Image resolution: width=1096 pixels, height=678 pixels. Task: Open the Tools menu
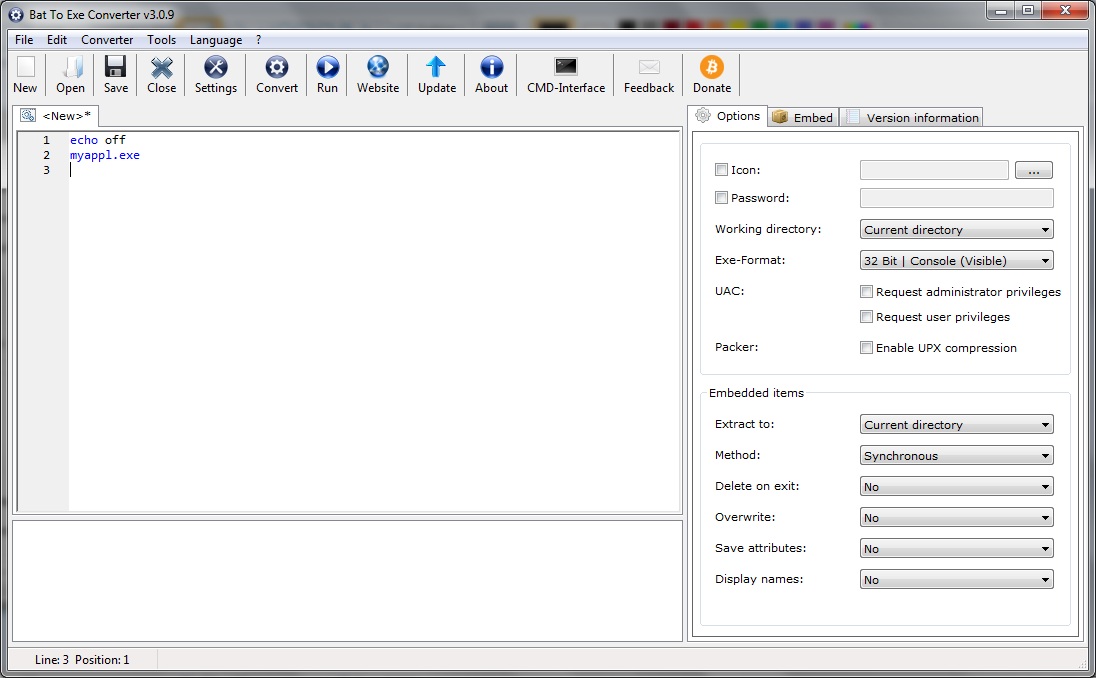161,40
